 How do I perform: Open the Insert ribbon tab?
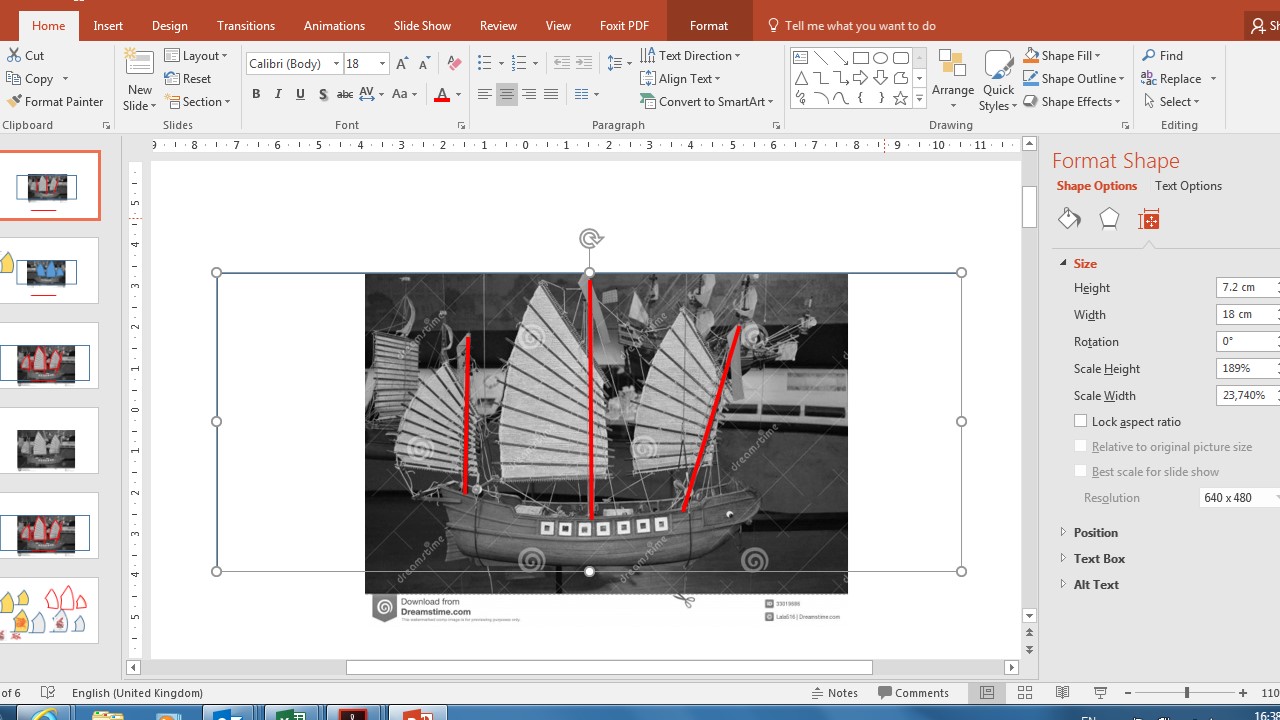pos(108,26)
